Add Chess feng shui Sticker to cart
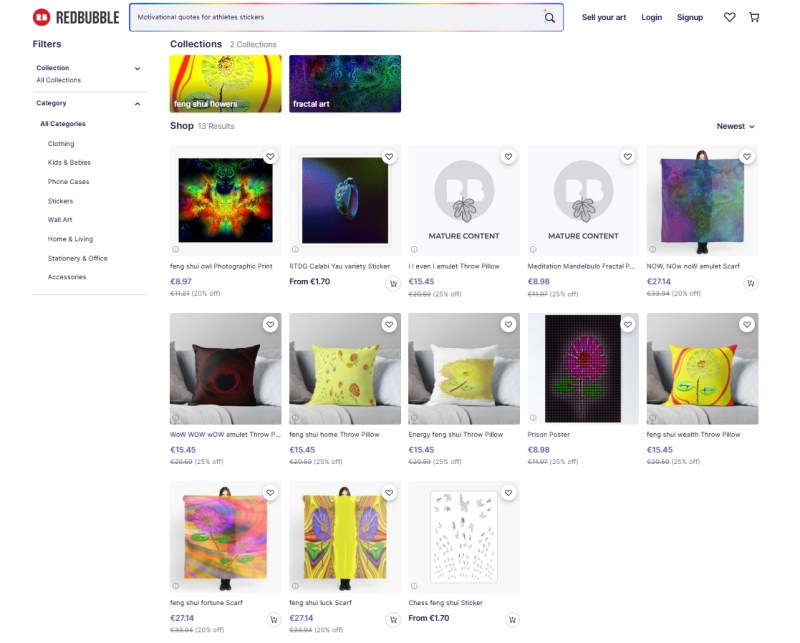800x643 pixels. tap(512, 619)
